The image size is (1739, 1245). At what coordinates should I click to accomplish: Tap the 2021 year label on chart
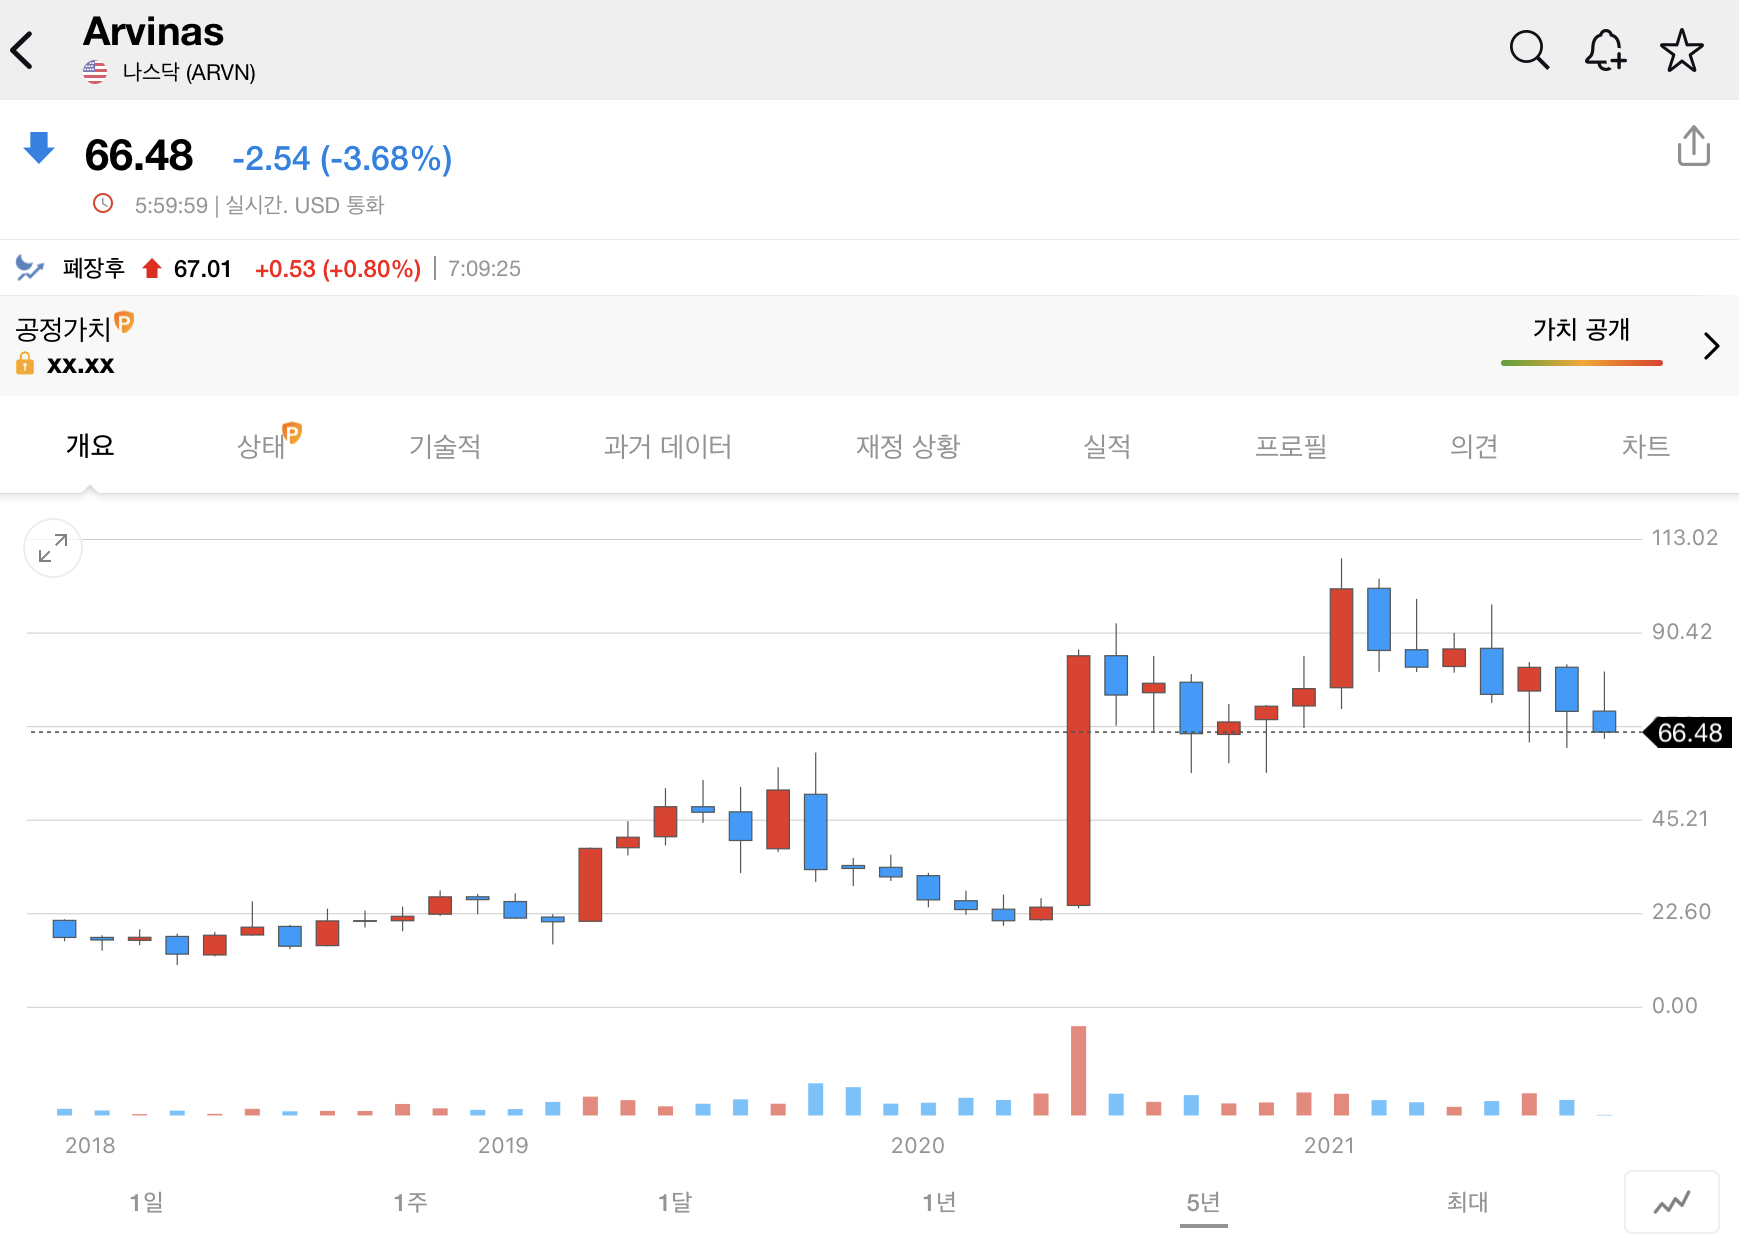[x=1329, y=1146]
